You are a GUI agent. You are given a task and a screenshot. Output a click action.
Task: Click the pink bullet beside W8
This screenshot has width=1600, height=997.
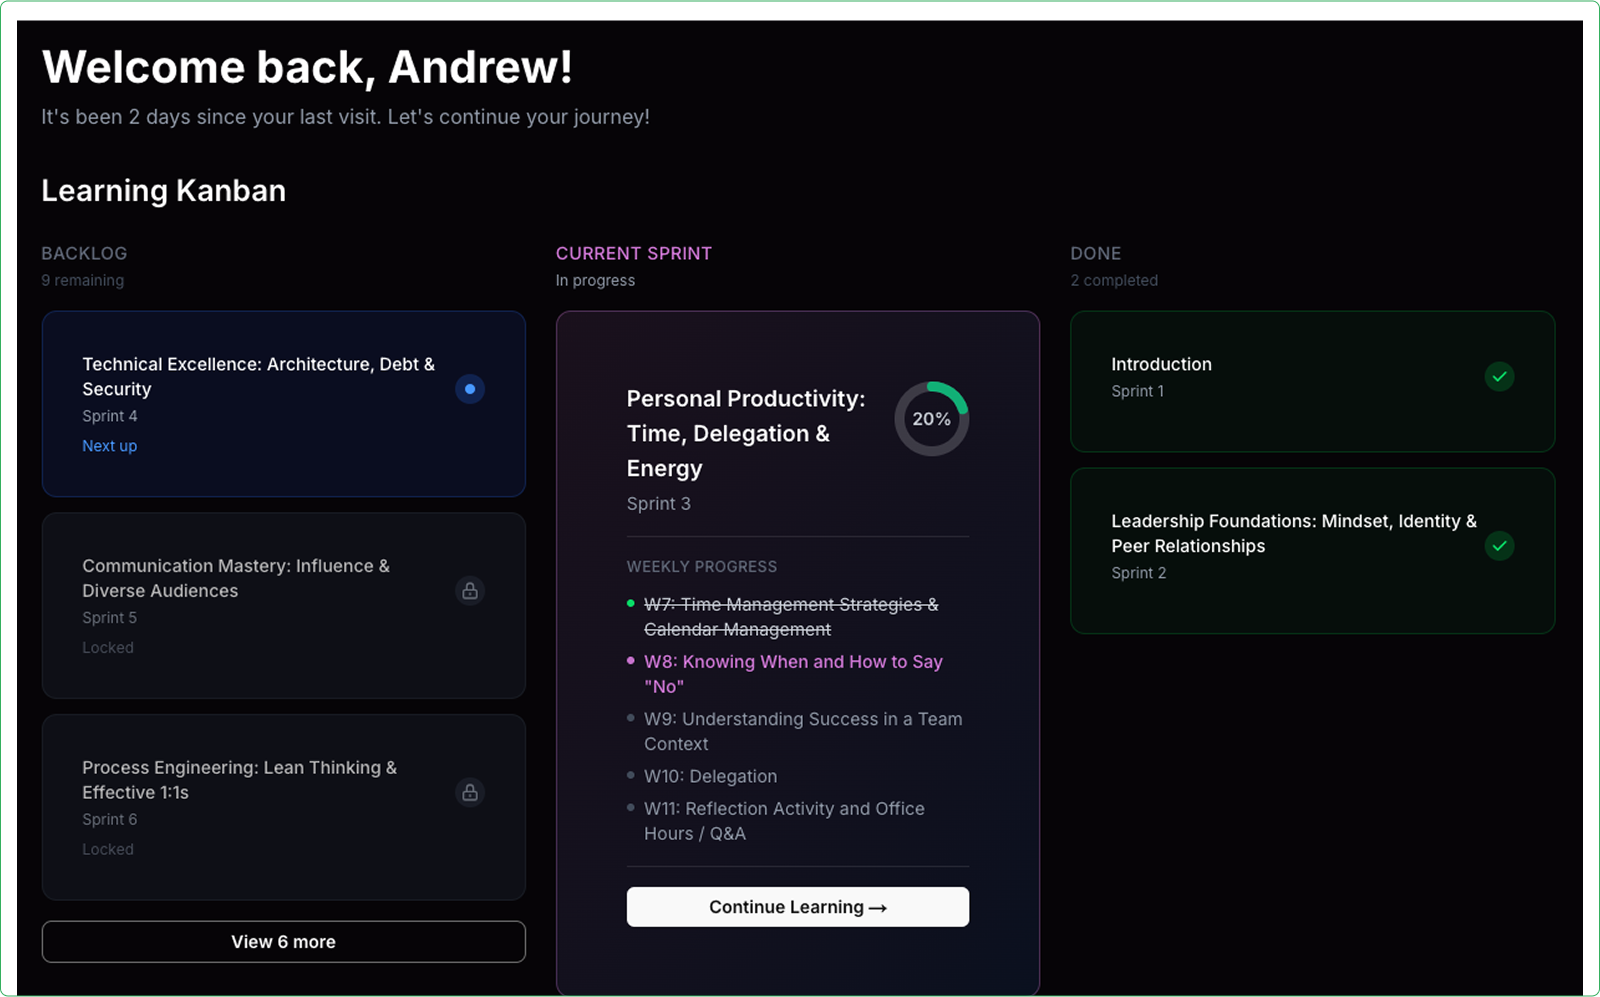(x=631, y=661)
